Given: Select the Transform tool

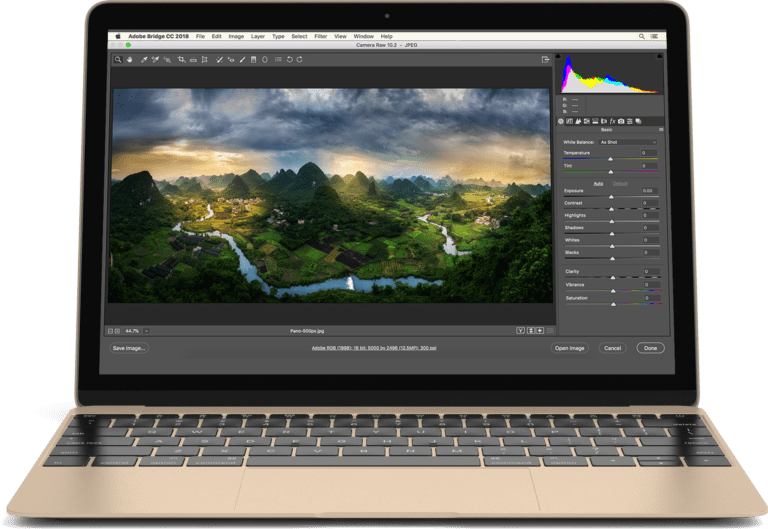Looking at the screenshot, I should [x=205, y=59].
